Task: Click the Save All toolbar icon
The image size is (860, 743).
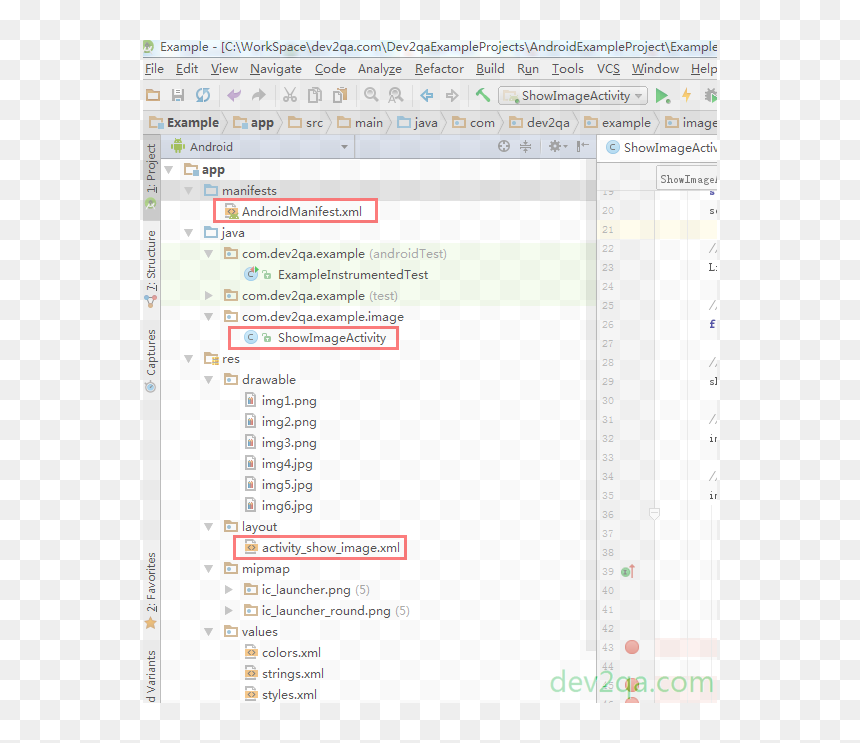Action: pyautogui.click(x=178, y=95)
